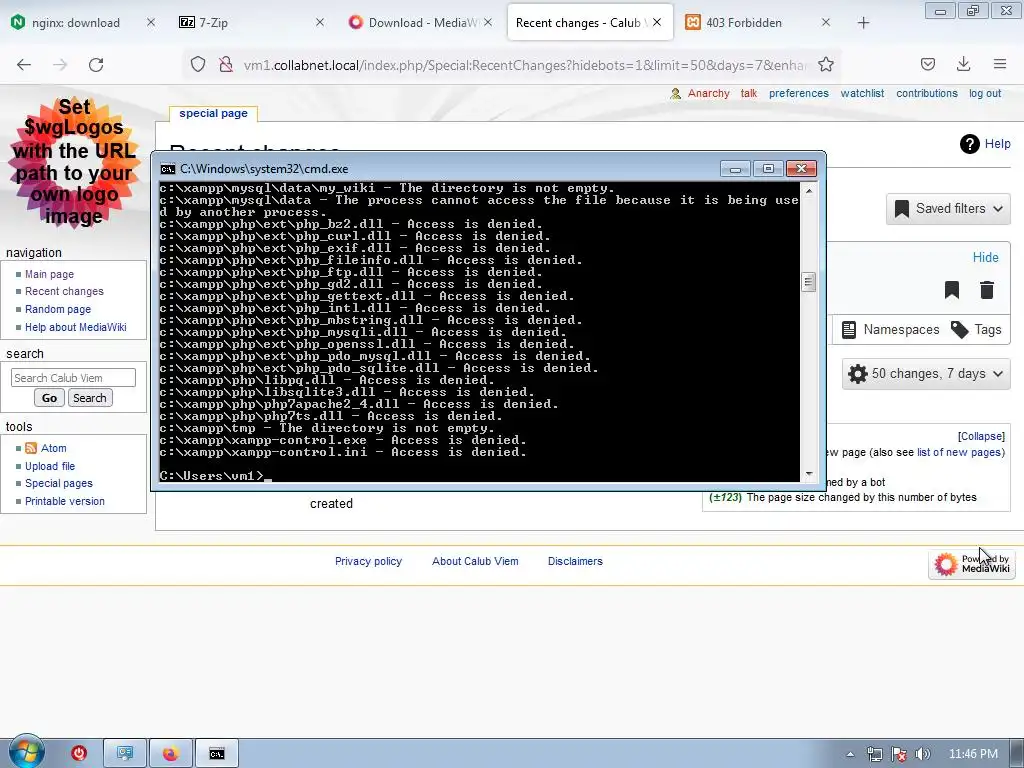Click the cmd window scroll up arrow

(x=808, y=191)
